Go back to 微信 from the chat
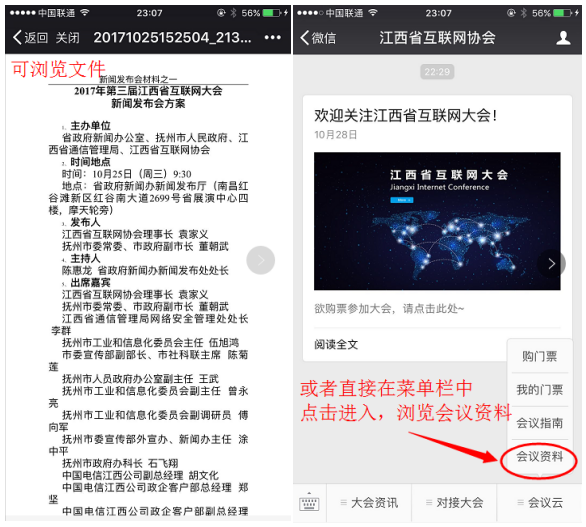Screen dimensions: 586x527 pos(318,38)
